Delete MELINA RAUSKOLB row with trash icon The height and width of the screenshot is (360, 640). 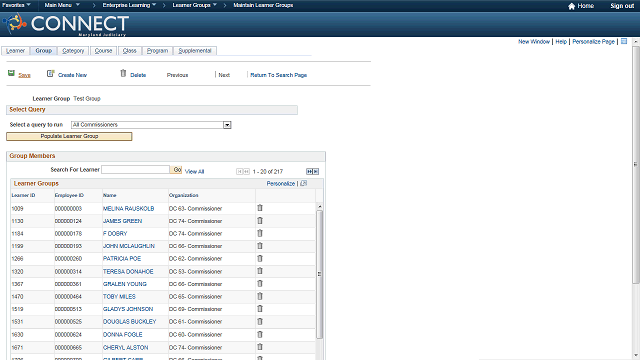click(260, 208)
